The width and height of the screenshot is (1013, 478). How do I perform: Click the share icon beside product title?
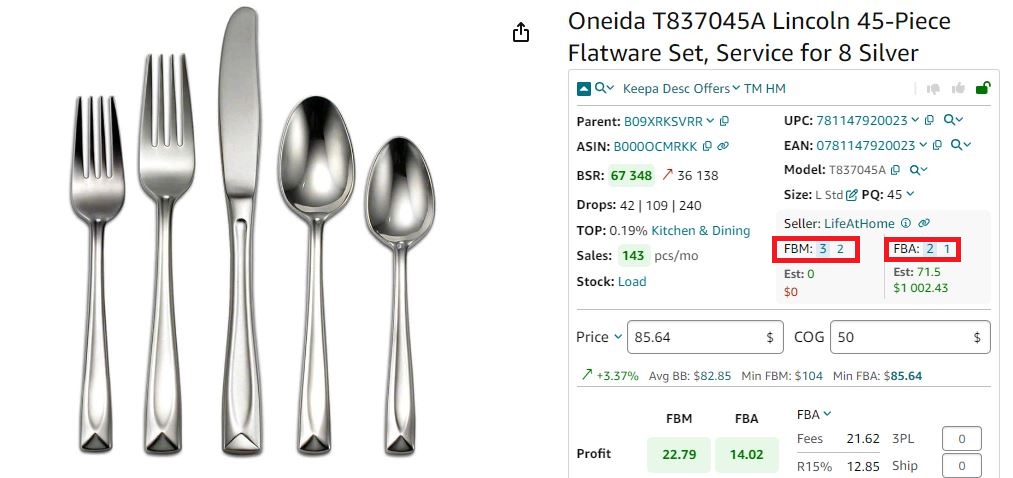click(520, 33)
